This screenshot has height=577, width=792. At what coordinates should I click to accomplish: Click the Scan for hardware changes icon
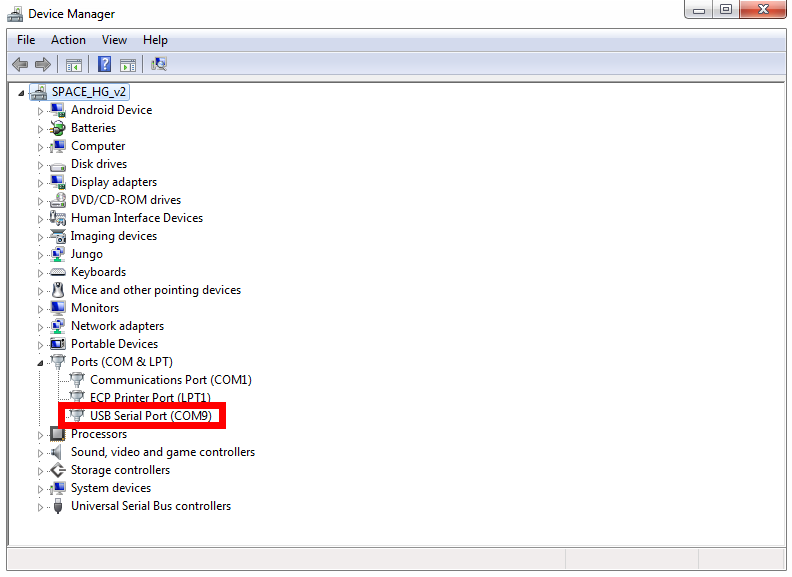[159, 64]
